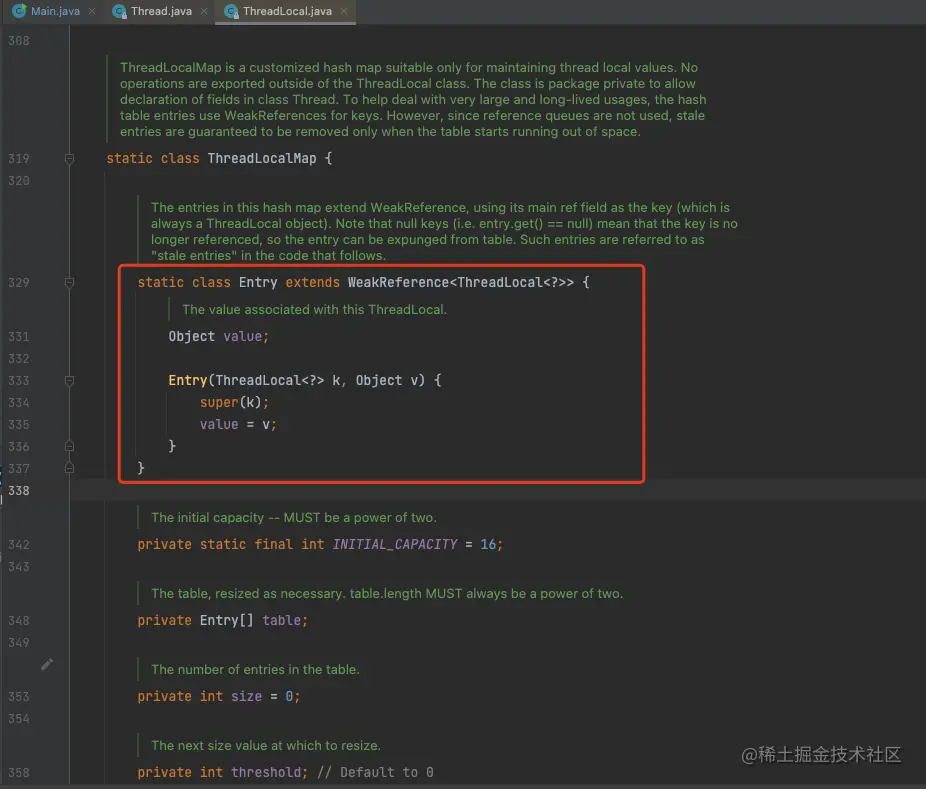
Task: Click the 'ThreadLocal<?> k' parameter on line 333
Action: click(x=278, y=380)
